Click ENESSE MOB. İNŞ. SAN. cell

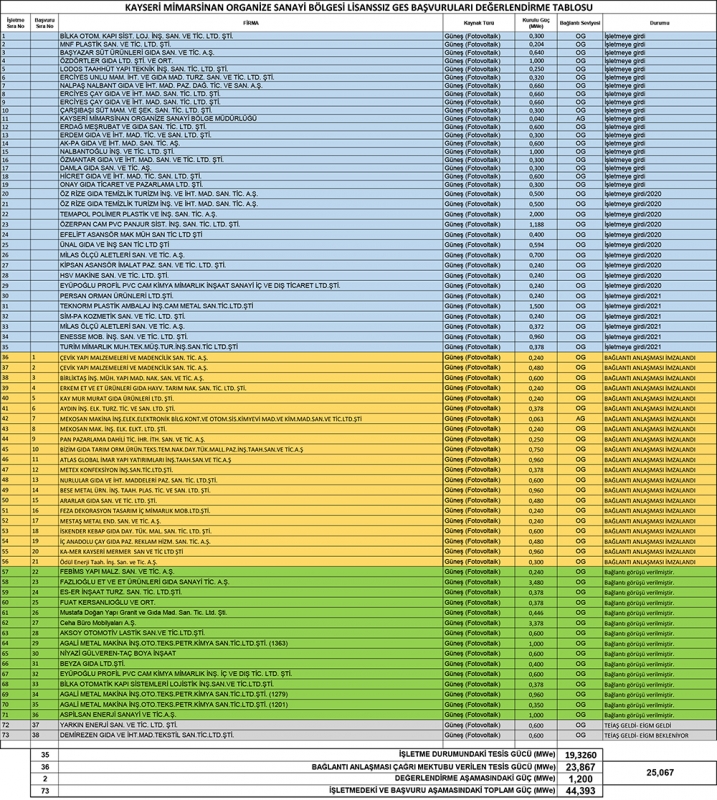click(251, 337)
